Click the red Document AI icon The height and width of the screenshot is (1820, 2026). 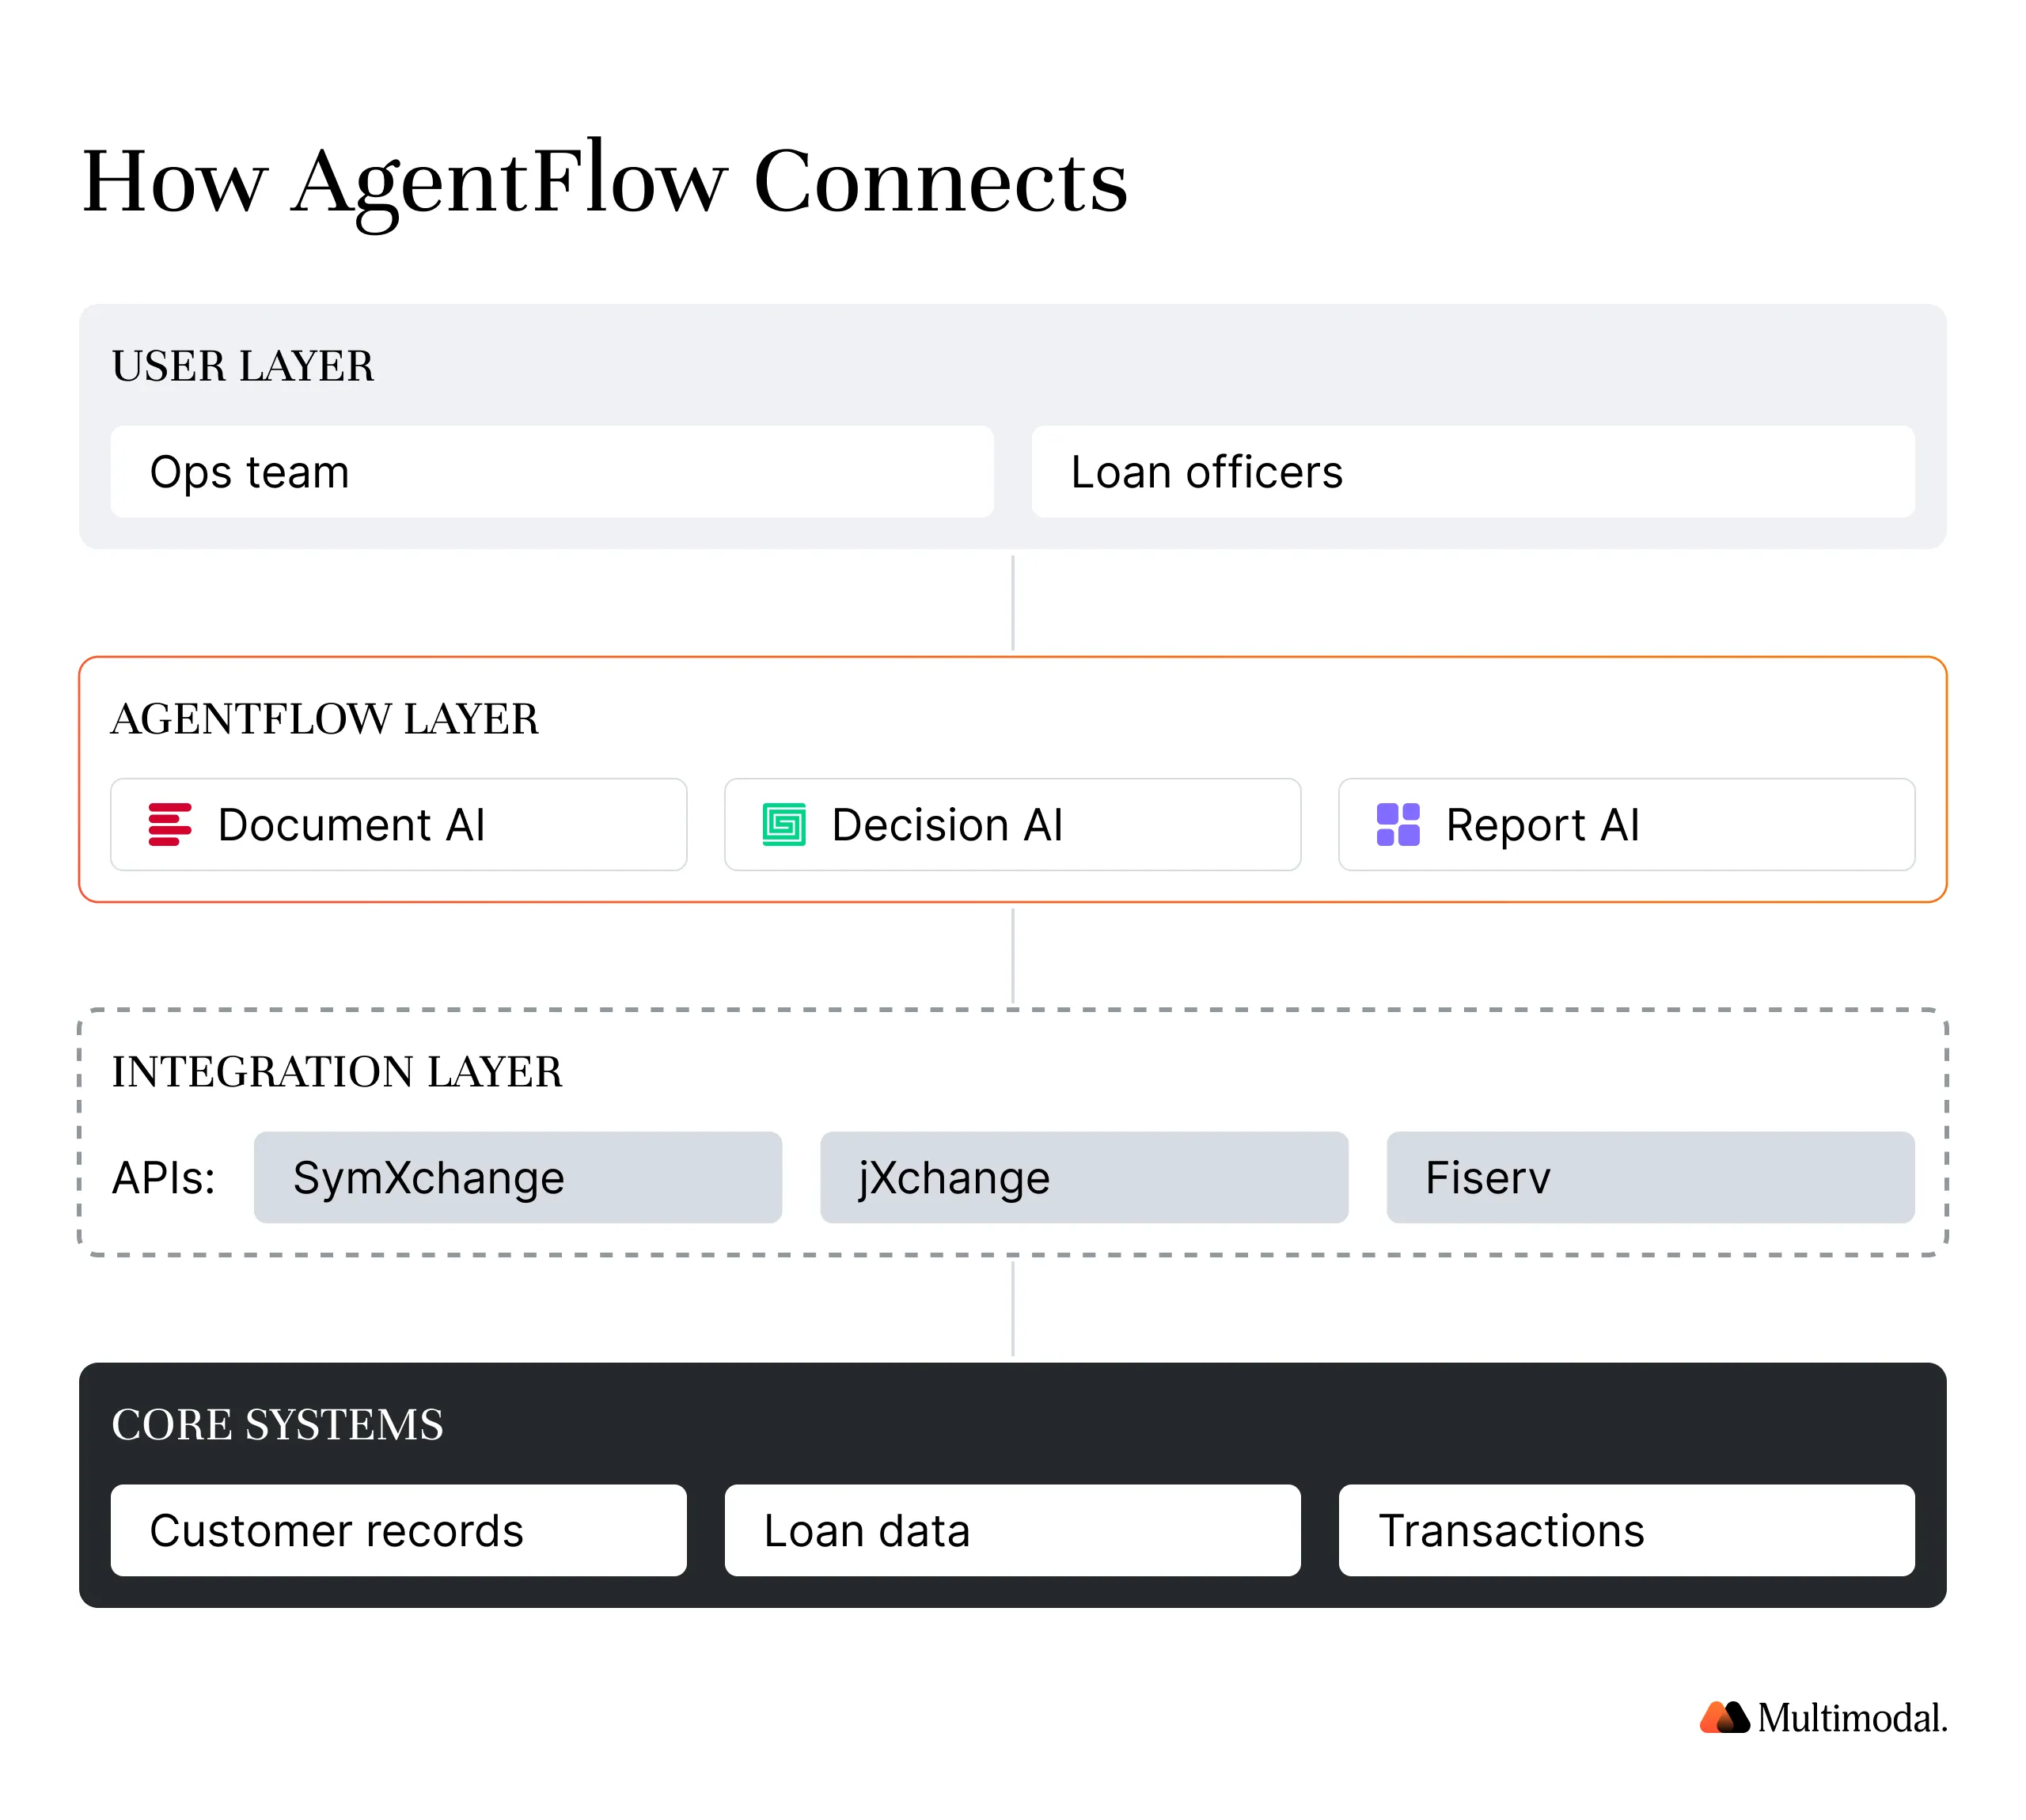tap(169, 824)
